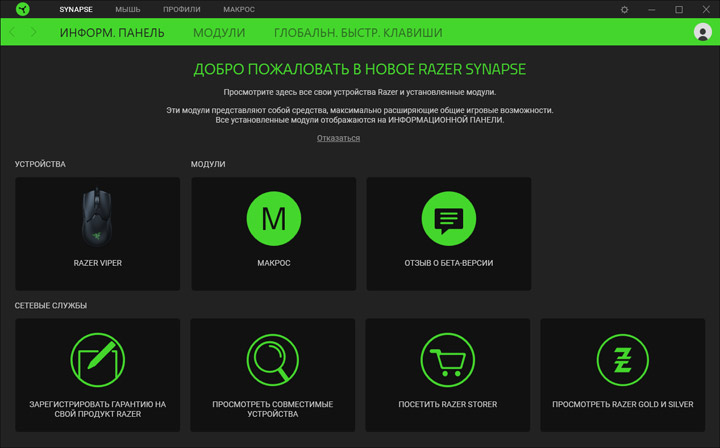This screenshot has height=448, width=720.
Task: Maximize the Synapse window
Action: [679, 9]
